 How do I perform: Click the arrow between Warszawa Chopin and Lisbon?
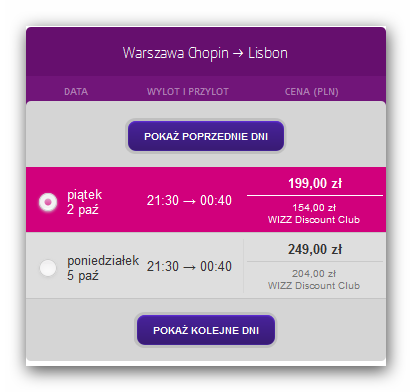tap(238, 53)
